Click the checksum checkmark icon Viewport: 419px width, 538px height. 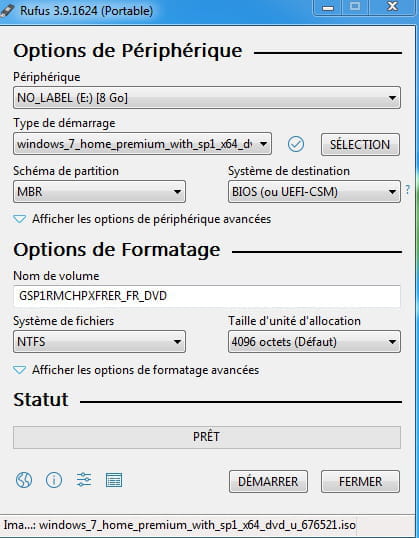click(296, 144)
